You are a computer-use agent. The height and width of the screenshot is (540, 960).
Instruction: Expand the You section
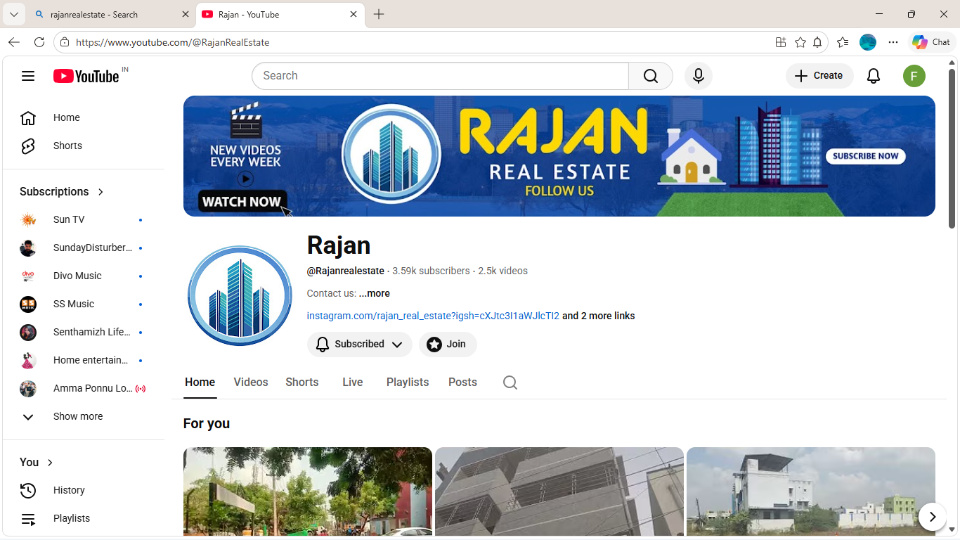[x=36, y=462]
